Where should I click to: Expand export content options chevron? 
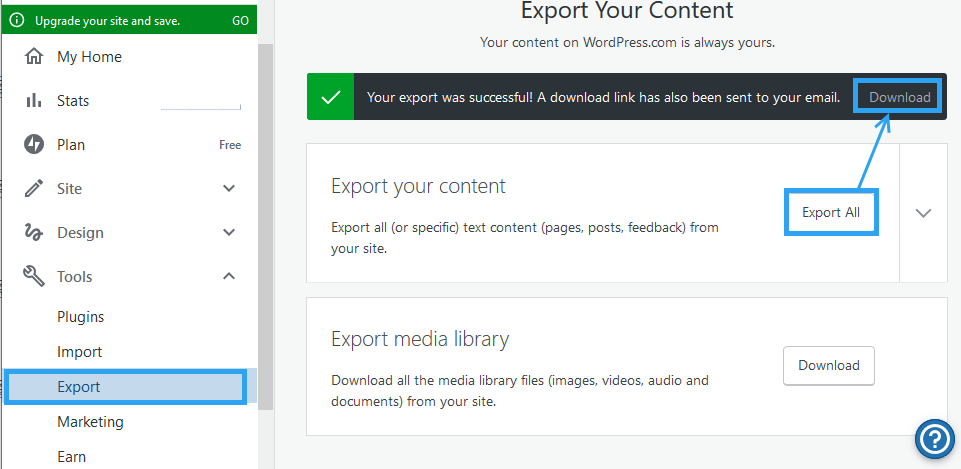pyautogui.click(x=923, y=213)
